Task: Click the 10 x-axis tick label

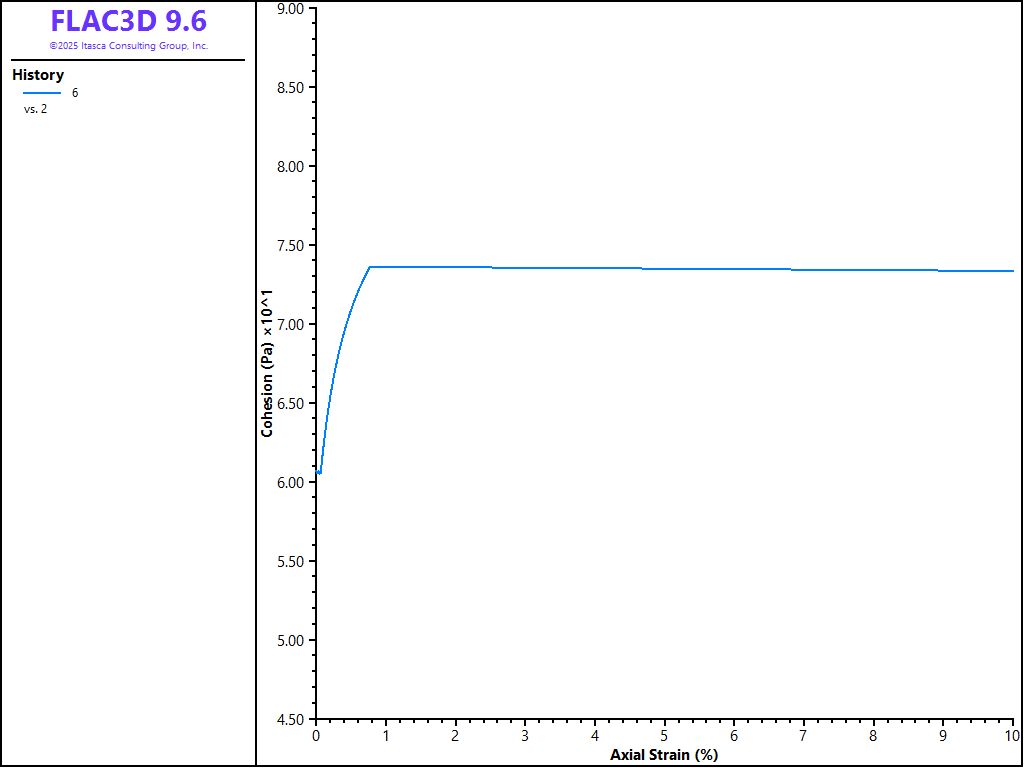Action: 1012,736
